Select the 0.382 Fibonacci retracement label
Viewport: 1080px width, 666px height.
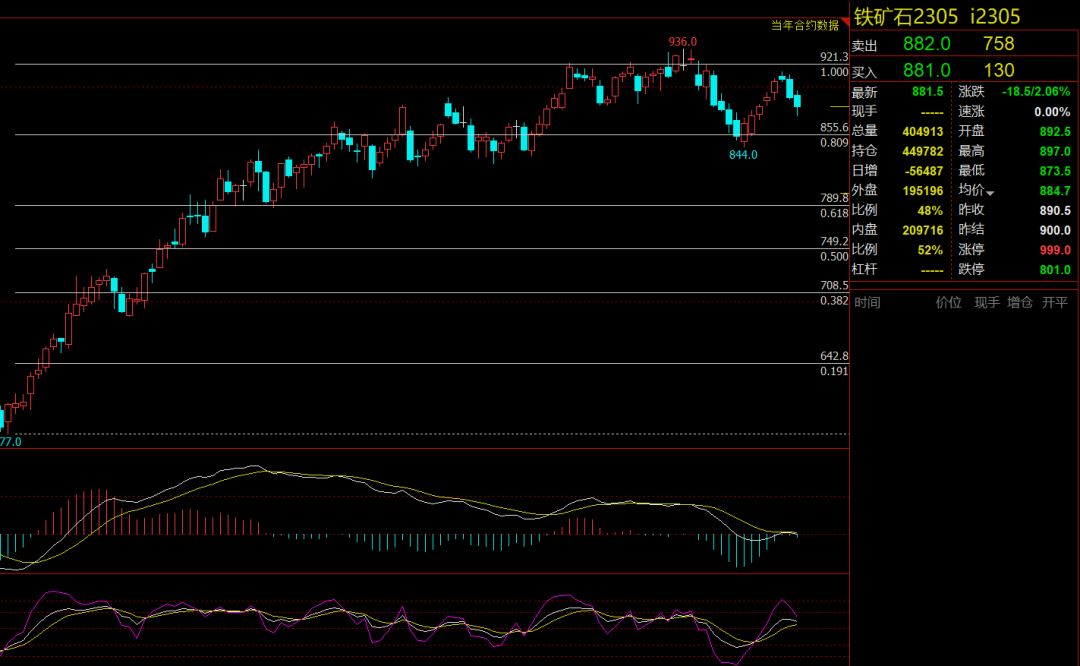(x=834, y=300)
